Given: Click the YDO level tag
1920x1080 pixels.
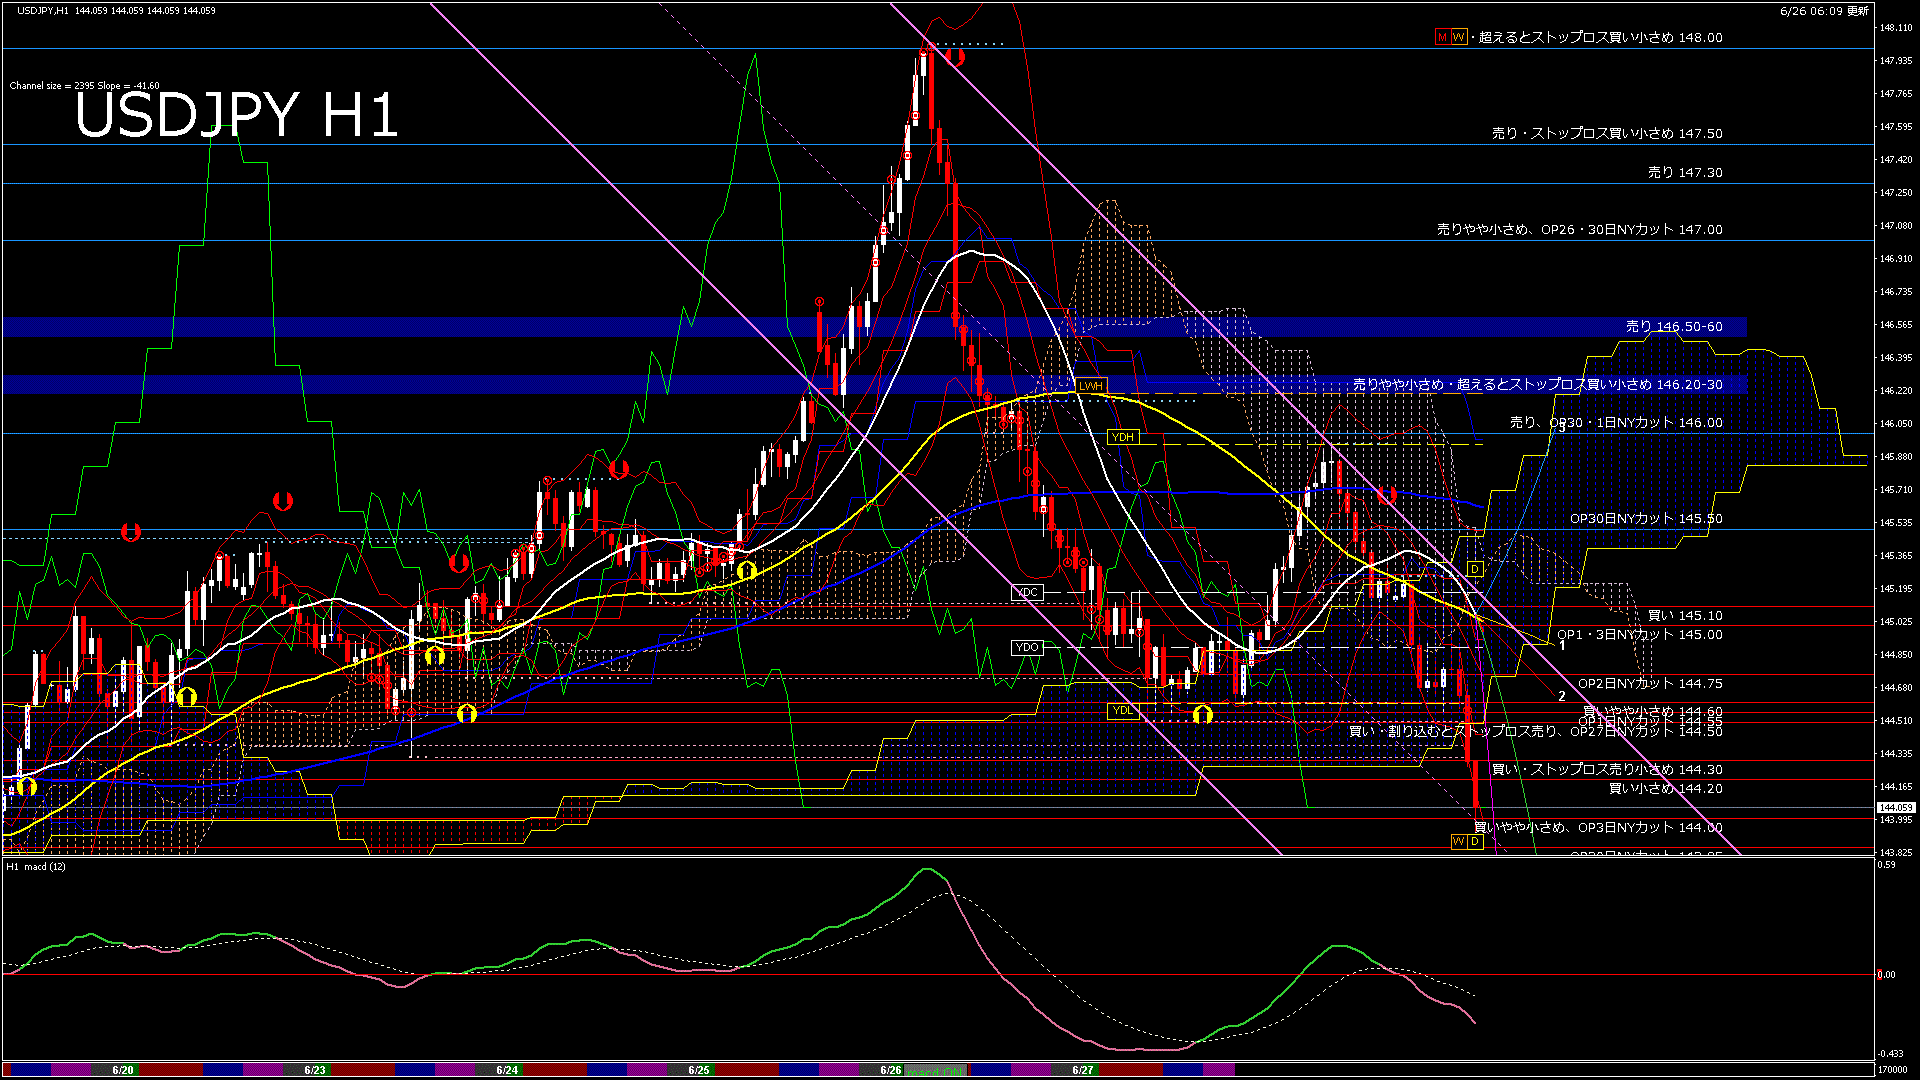Looking at the screenshot, I should tap(1027, 648).
